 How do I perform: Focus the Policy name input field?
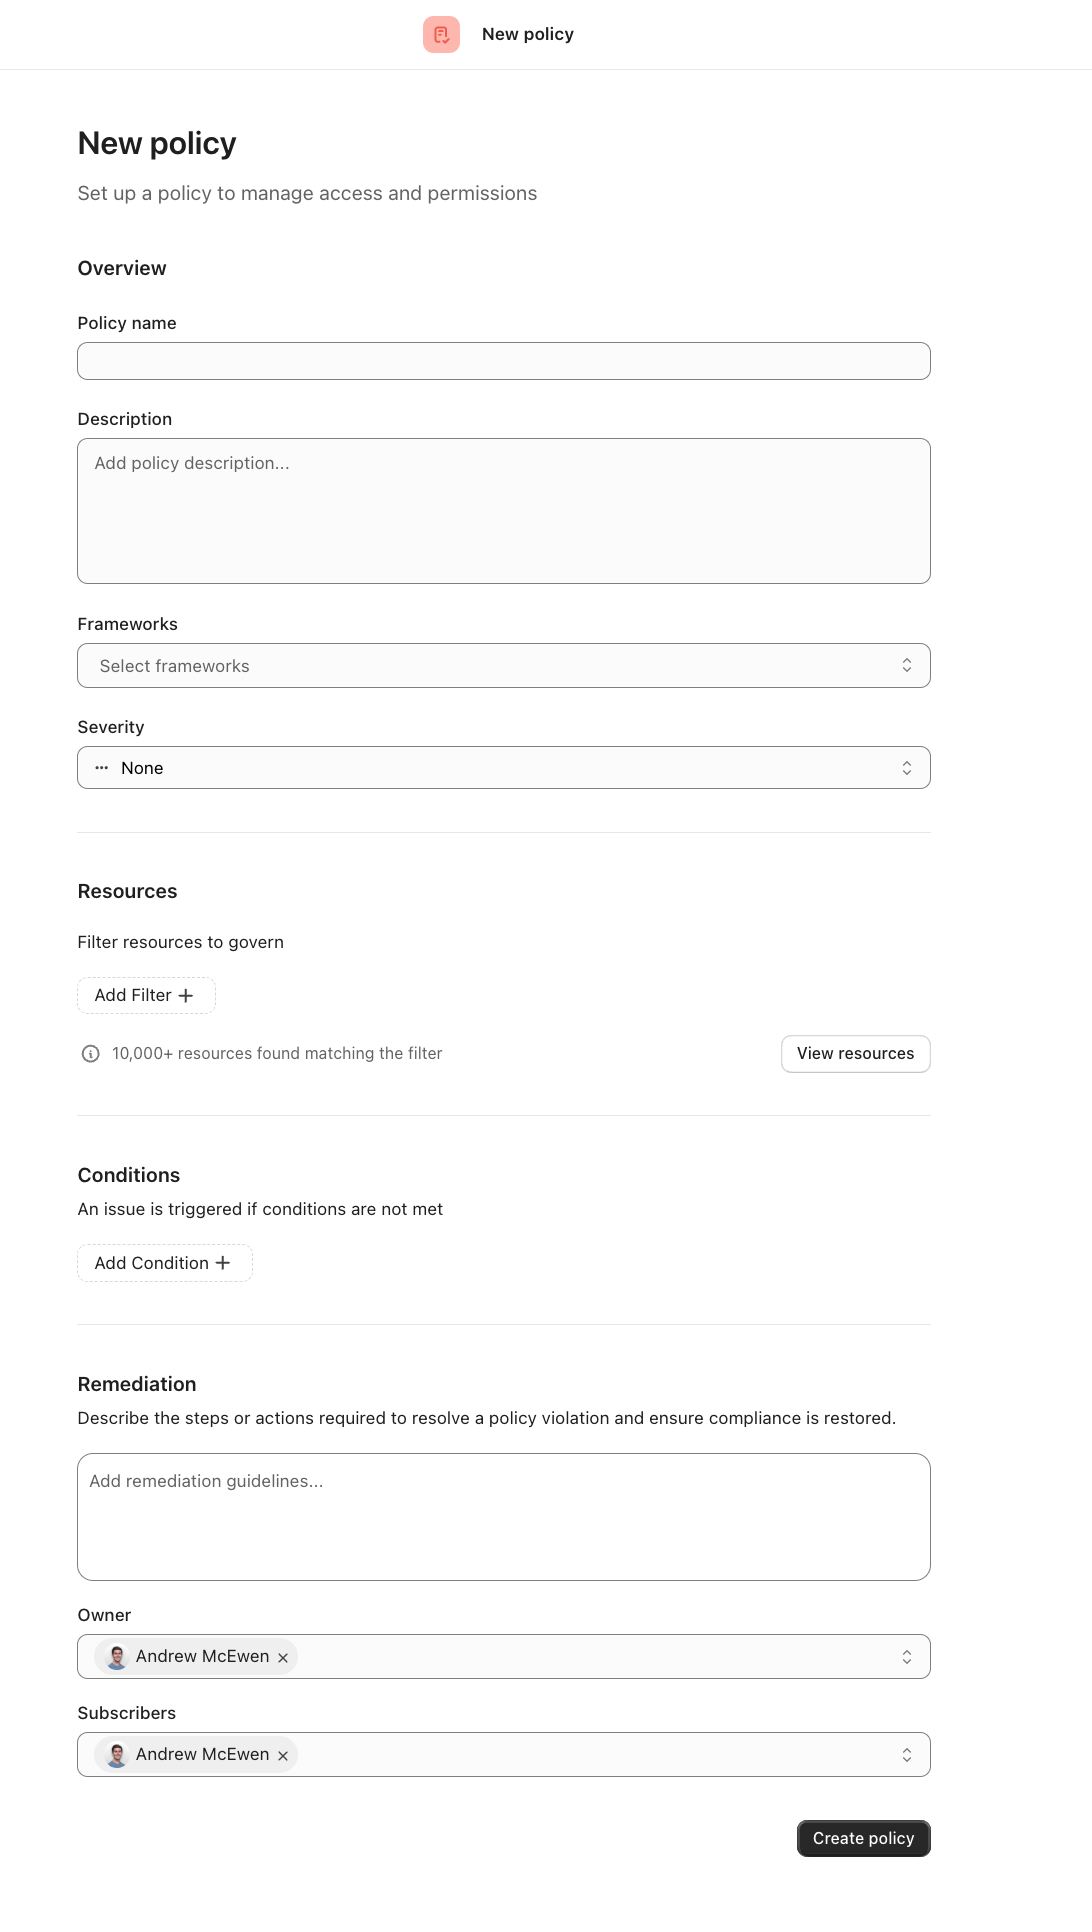coord(503,361)
